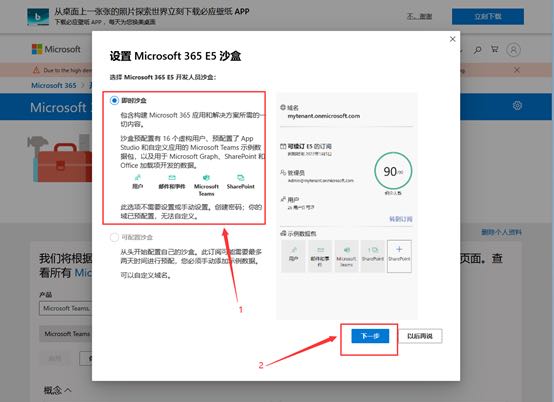Viewport: 554px width, 402px height.
Task: Click the Microsoft 365 breadcrumb link
Action: [x=54, y=85]
